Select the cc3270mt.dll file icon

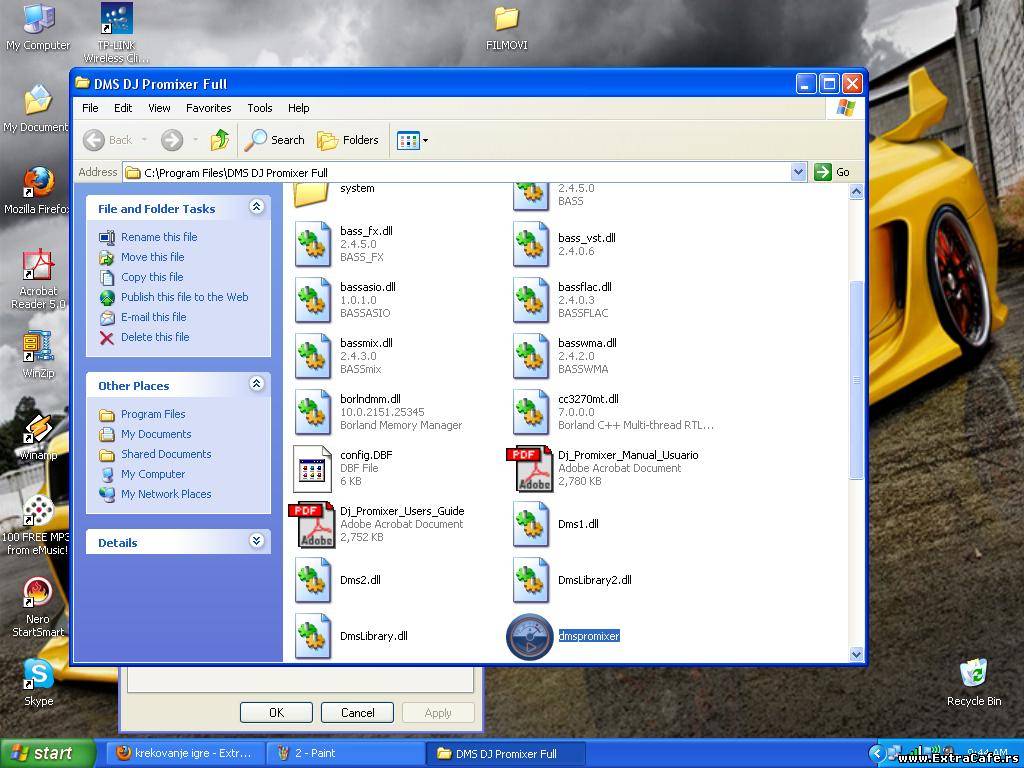[531, 413]
